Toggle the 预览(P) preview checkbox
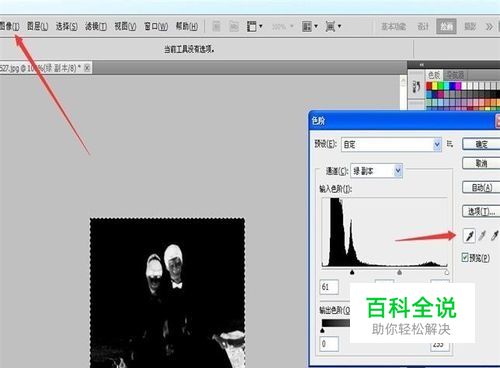This screenshot has width=500, height=368. pyautogui.click(x=465, y=257)
